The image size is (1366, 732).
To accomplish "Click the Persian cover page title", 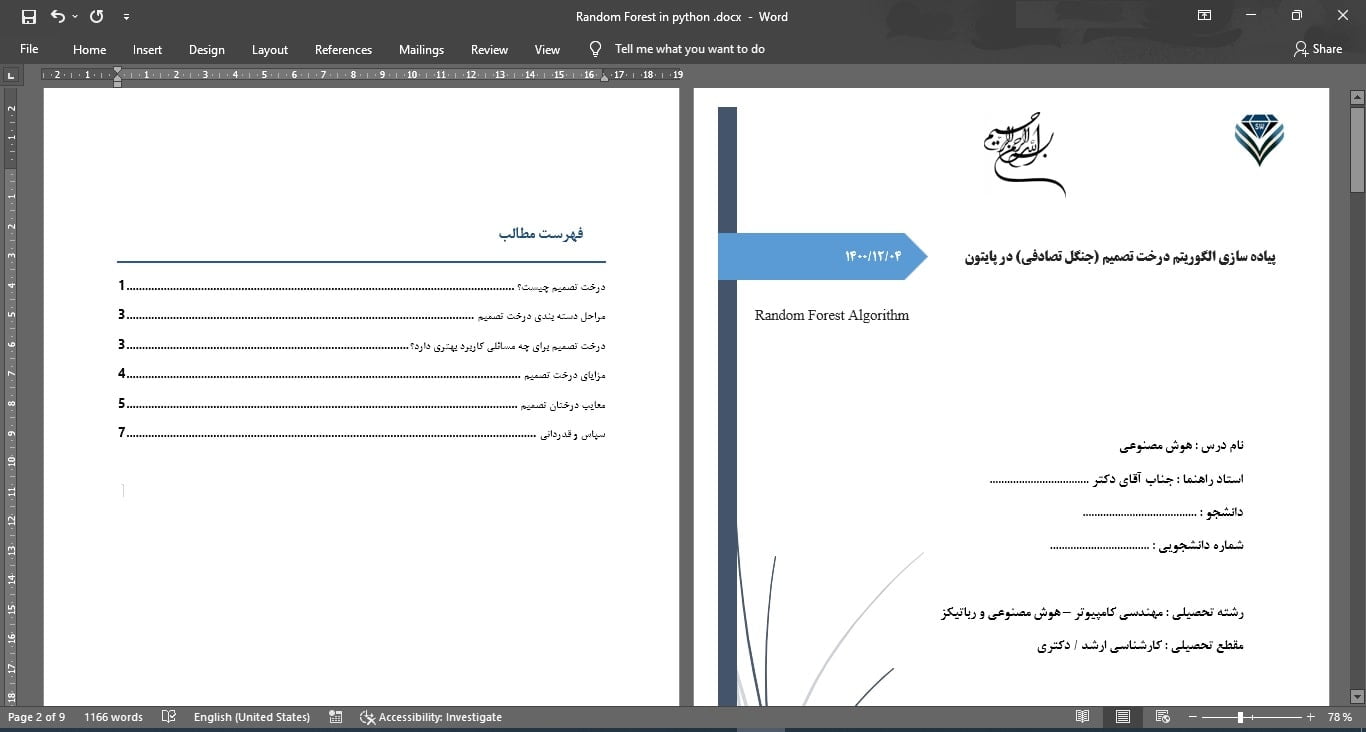I will click(1120, 257).
